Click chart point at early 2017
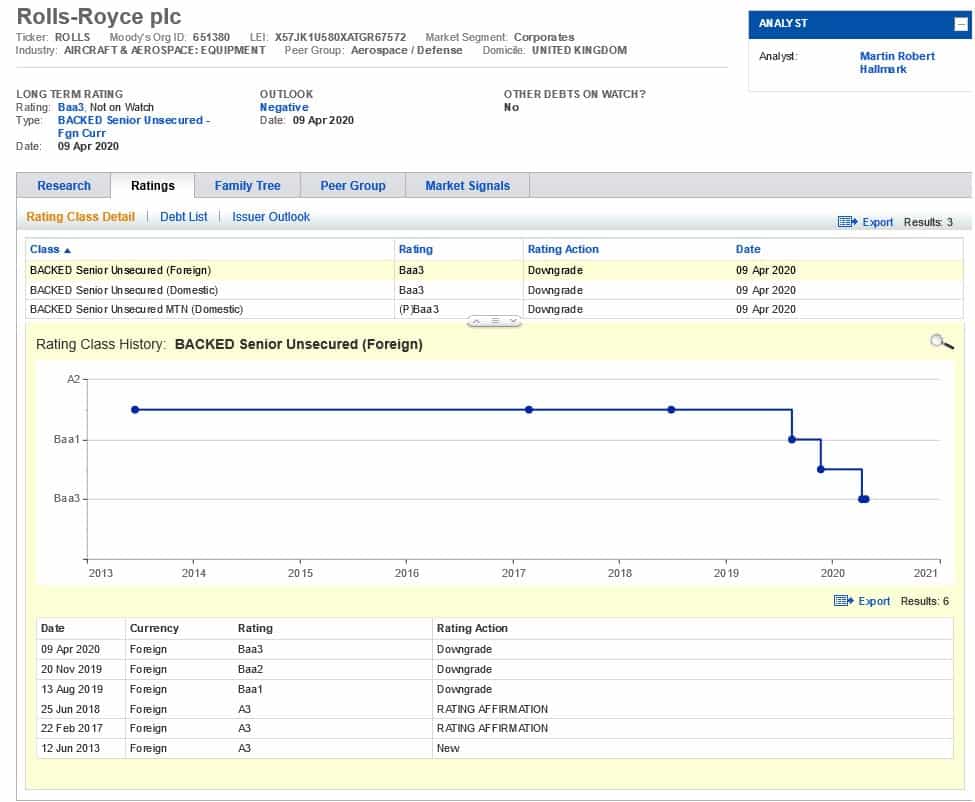The height and width of the screenshot is (802, 975). pos(529,410)
